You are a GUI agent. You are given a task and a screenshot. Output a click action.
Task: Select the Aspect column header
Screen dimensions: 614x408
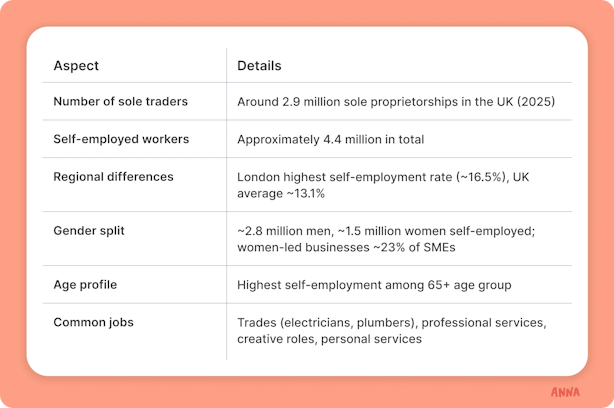76,65
